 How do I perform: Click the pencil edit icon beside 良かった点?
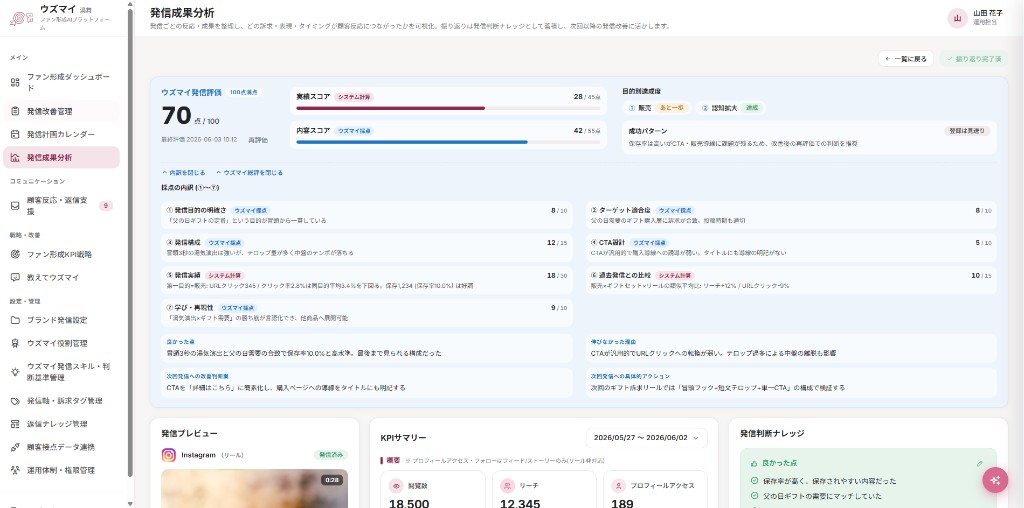click(980, 464)
